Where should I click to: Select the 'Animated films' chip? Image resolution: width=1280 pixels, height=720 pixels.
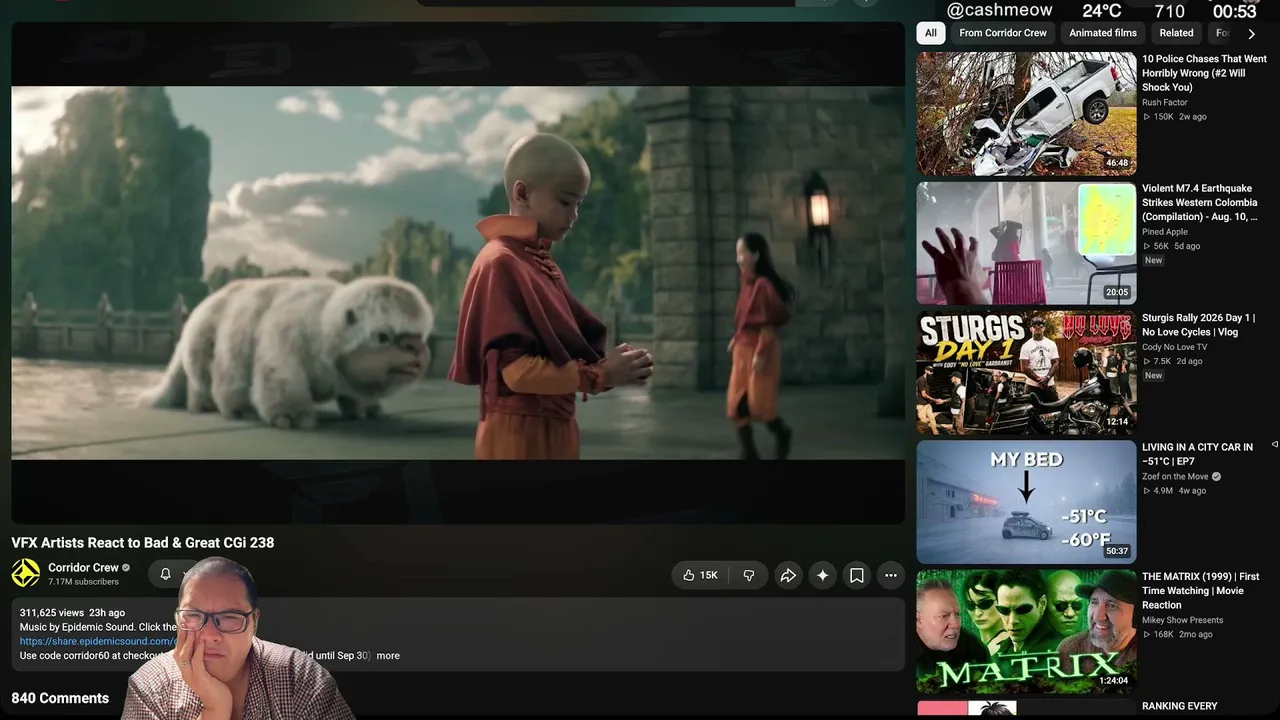[x=1103, y=33]
